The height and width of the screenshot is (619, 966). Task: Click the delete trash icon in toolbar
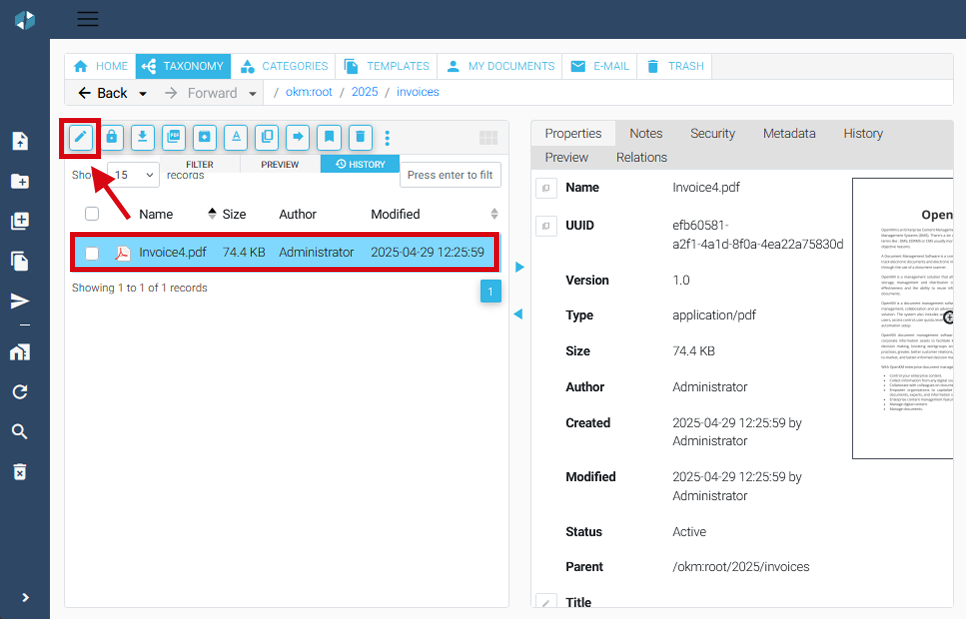click(x=360, y=137)
